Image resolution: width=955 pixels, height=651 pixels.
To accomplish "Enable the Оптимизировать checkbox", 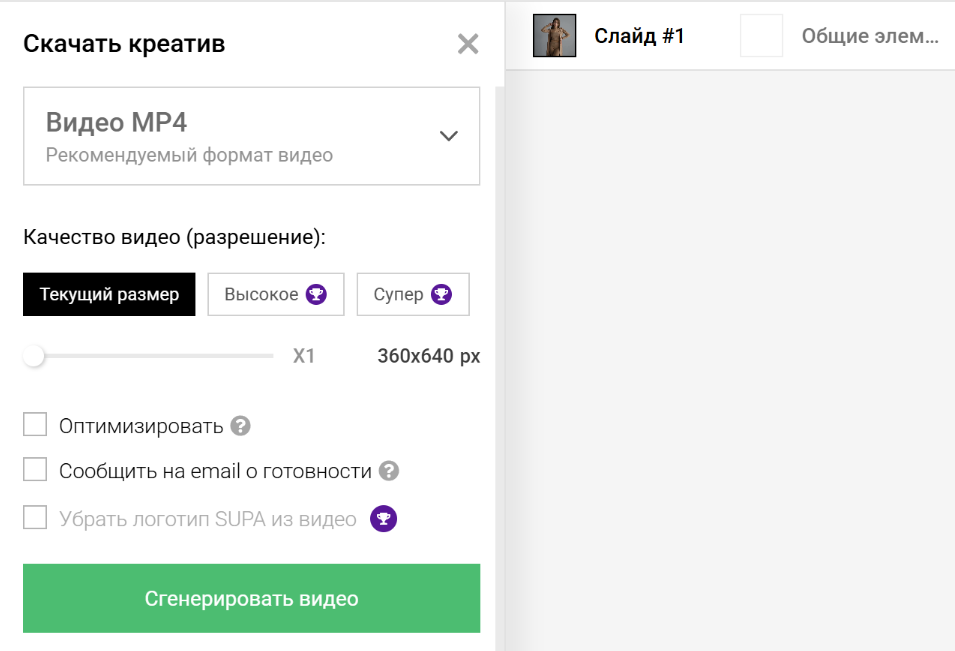I will click(36, 426).
